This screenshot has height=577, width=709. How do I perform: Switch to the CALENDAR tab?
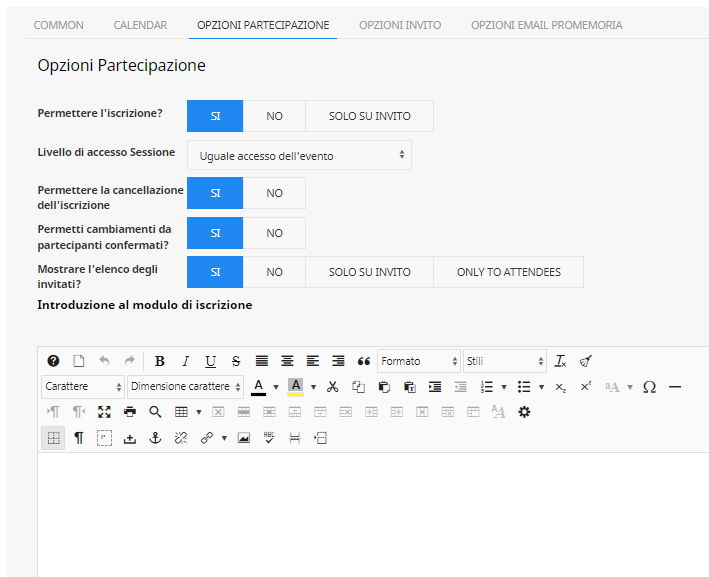pos(140,25)
